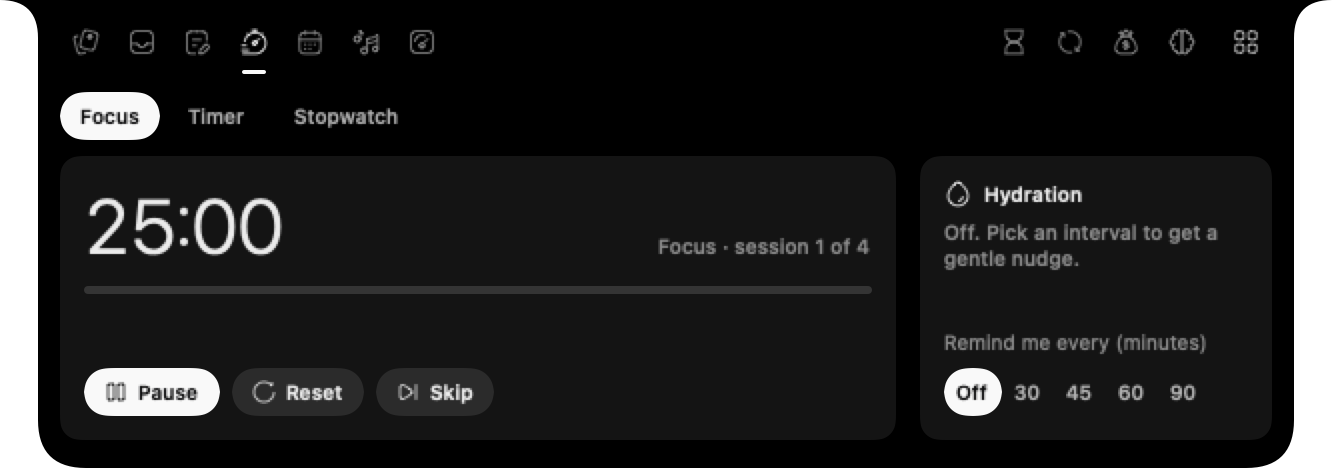
Task: Set hydration reminder to 30 minutes
Action: [x=1027, y=393]
